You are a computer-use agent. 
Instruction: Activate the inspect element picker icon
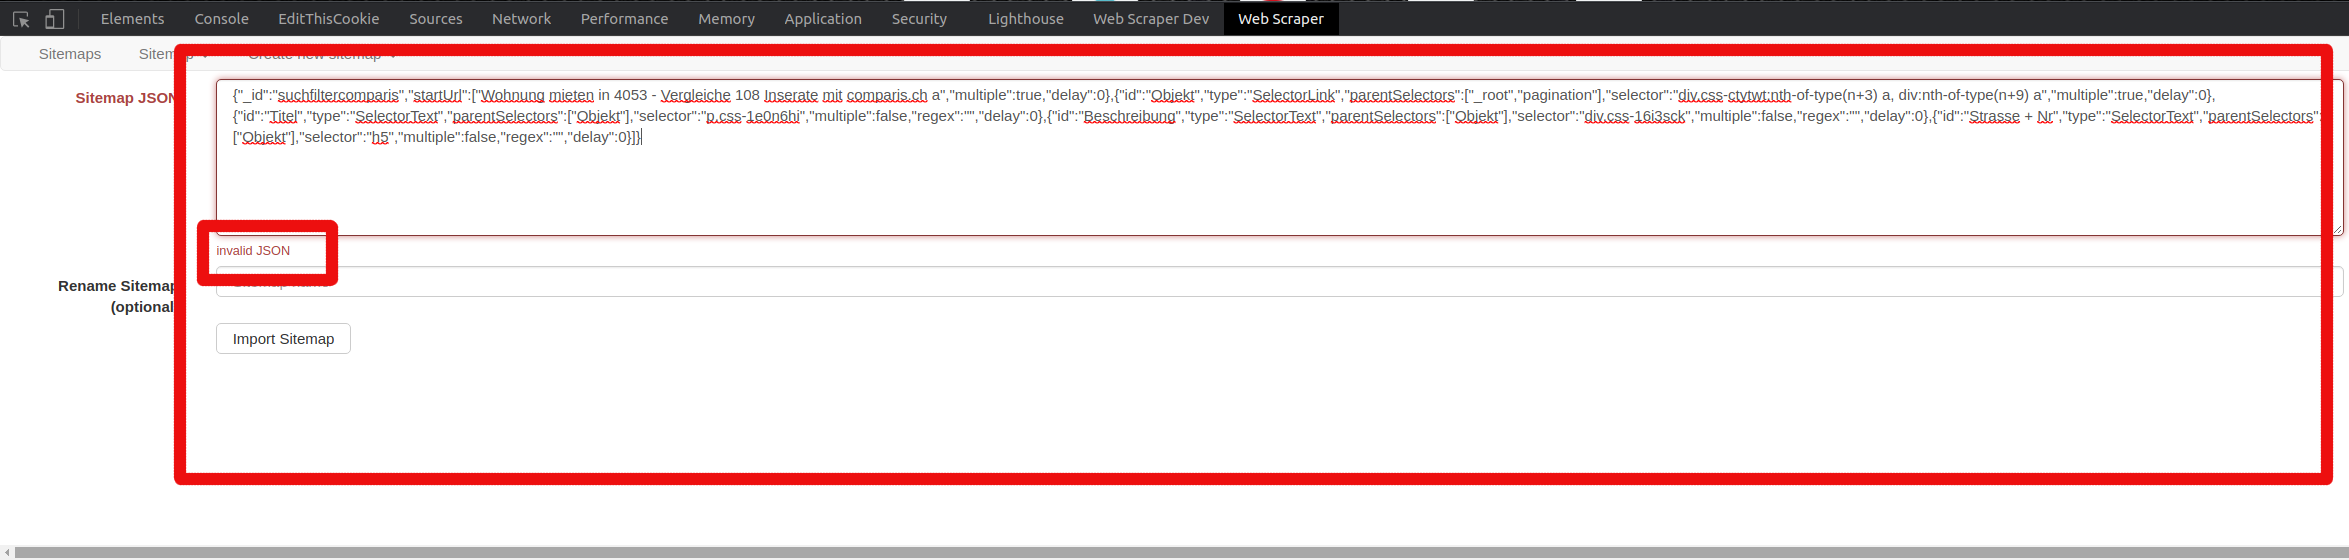21,19
